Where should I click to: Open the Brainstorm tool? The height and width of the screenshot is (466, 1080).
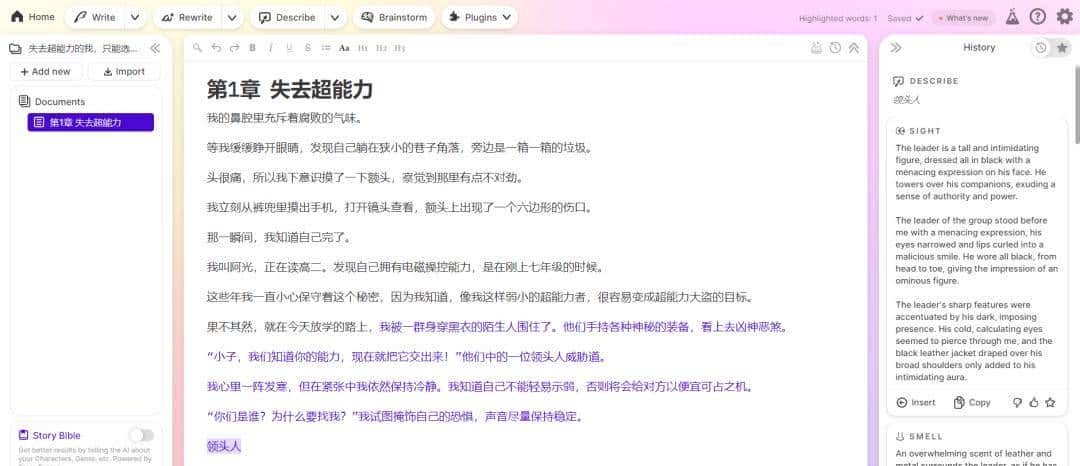(x=394, y=18)
